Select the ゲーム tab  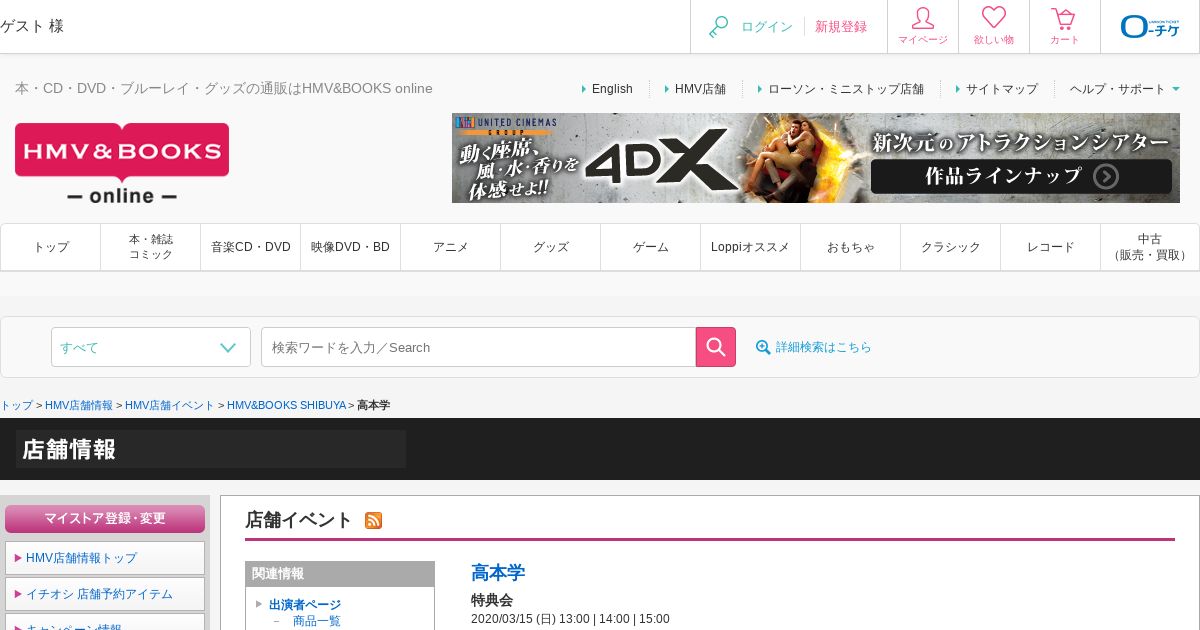tap(651, 247)
